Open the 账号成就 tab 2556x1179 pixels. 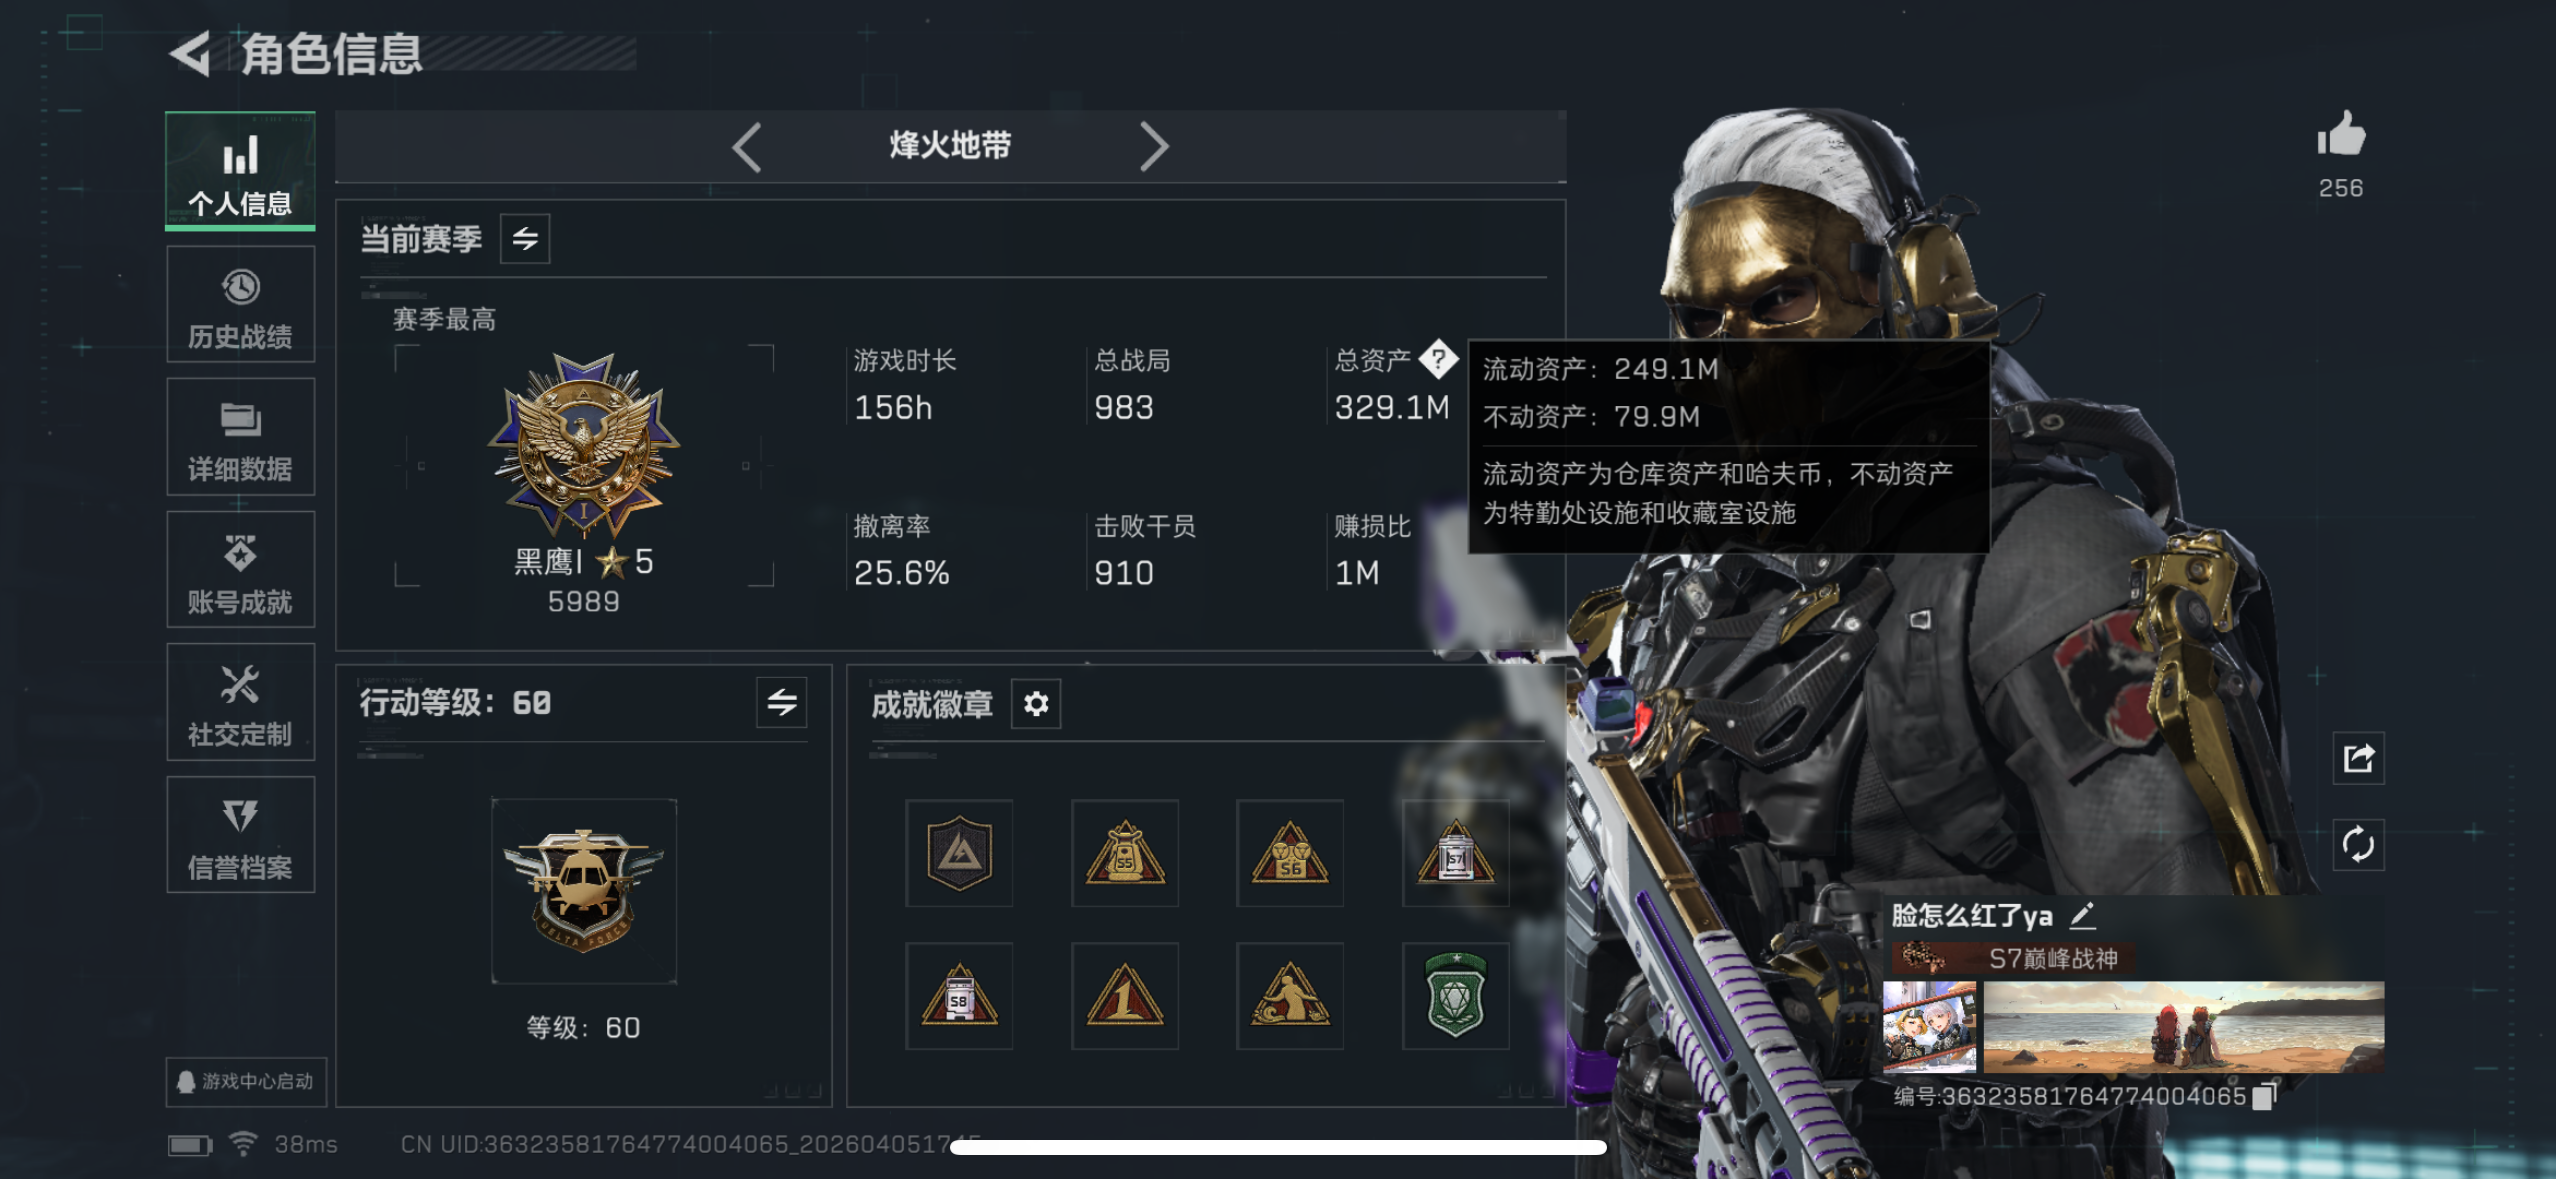tap(241, 571)
